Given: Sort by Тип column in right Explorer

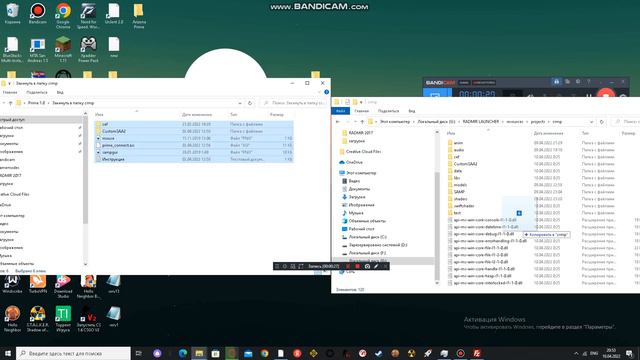Looking at the screenshot, I should pos(585,133).
